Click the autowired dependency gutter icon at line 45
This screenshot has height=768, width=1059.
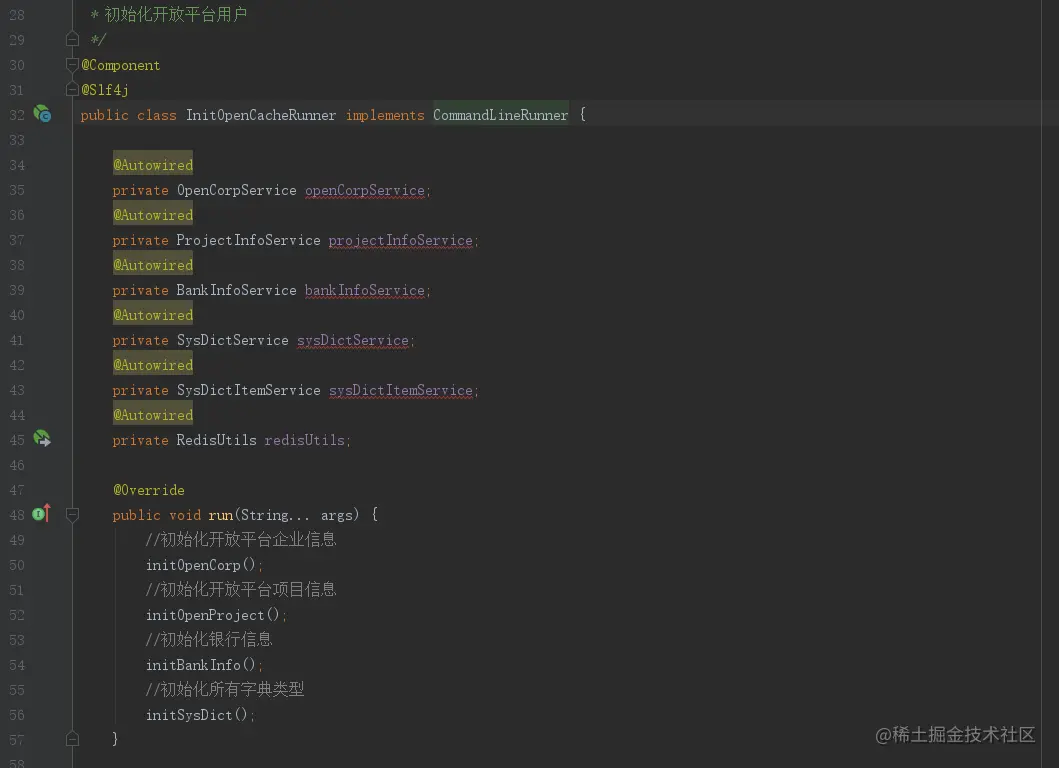pyautogui.click(x=42, y=439)
